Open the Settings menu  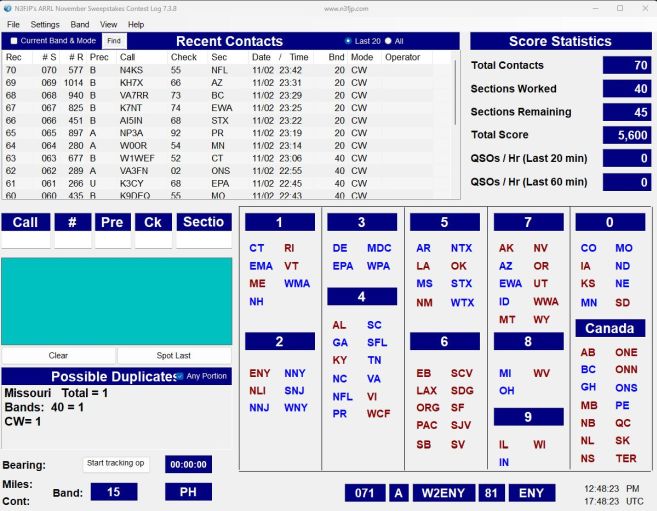pos(45,24)
